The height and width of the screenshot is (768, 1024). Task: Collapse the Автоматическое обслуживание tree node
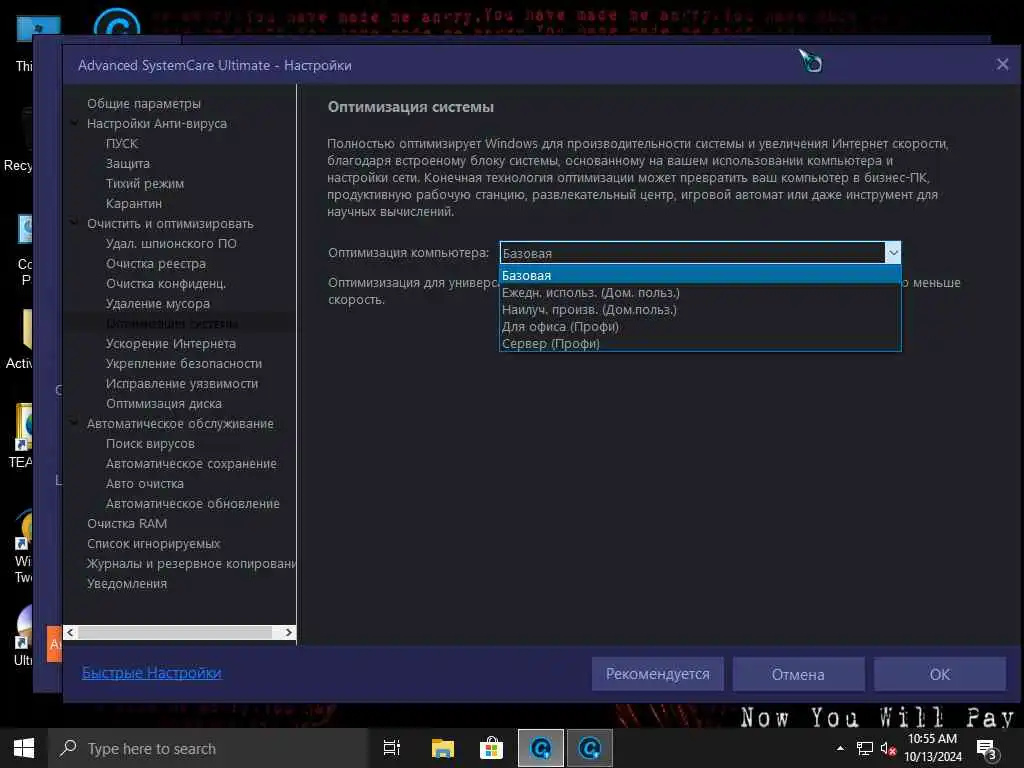click(74, 423)
